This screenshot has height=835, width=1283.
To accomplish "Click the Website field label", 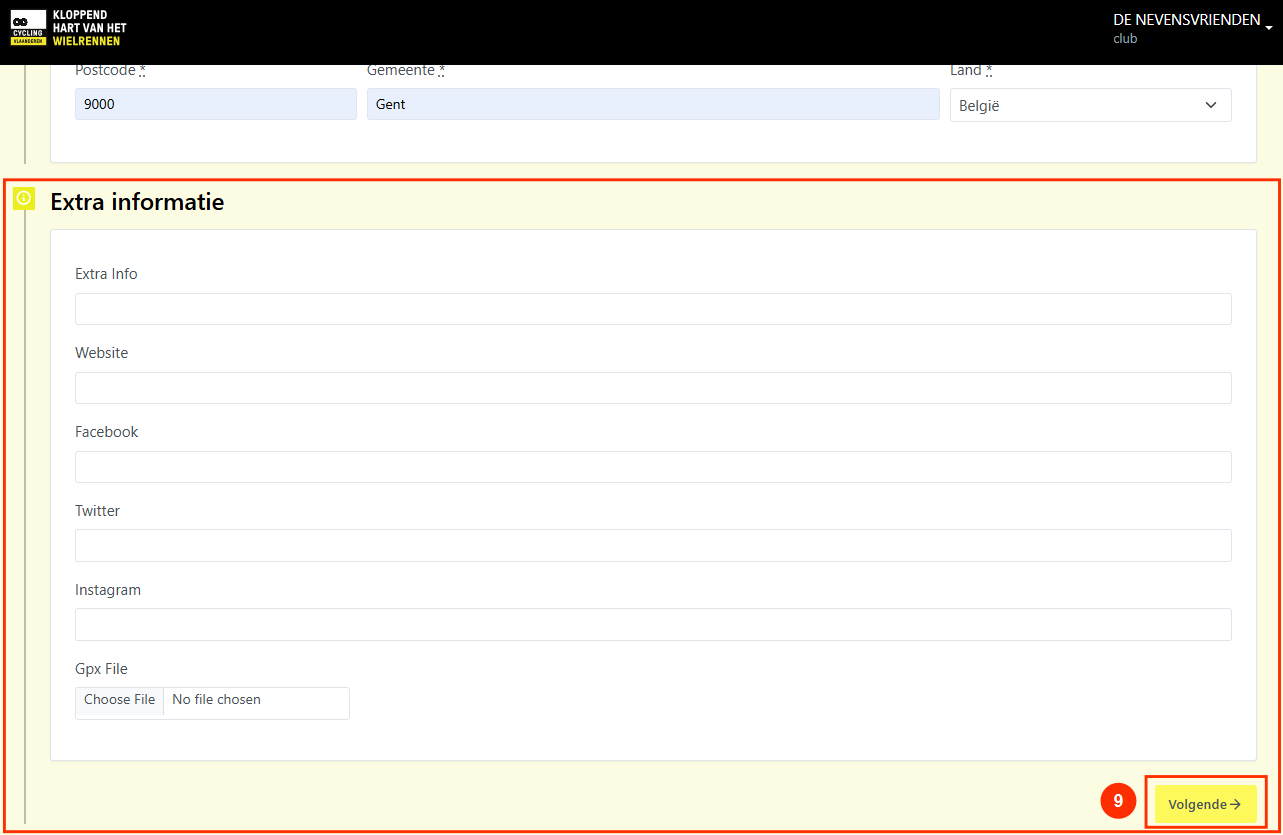I will (x=101, y=353).
